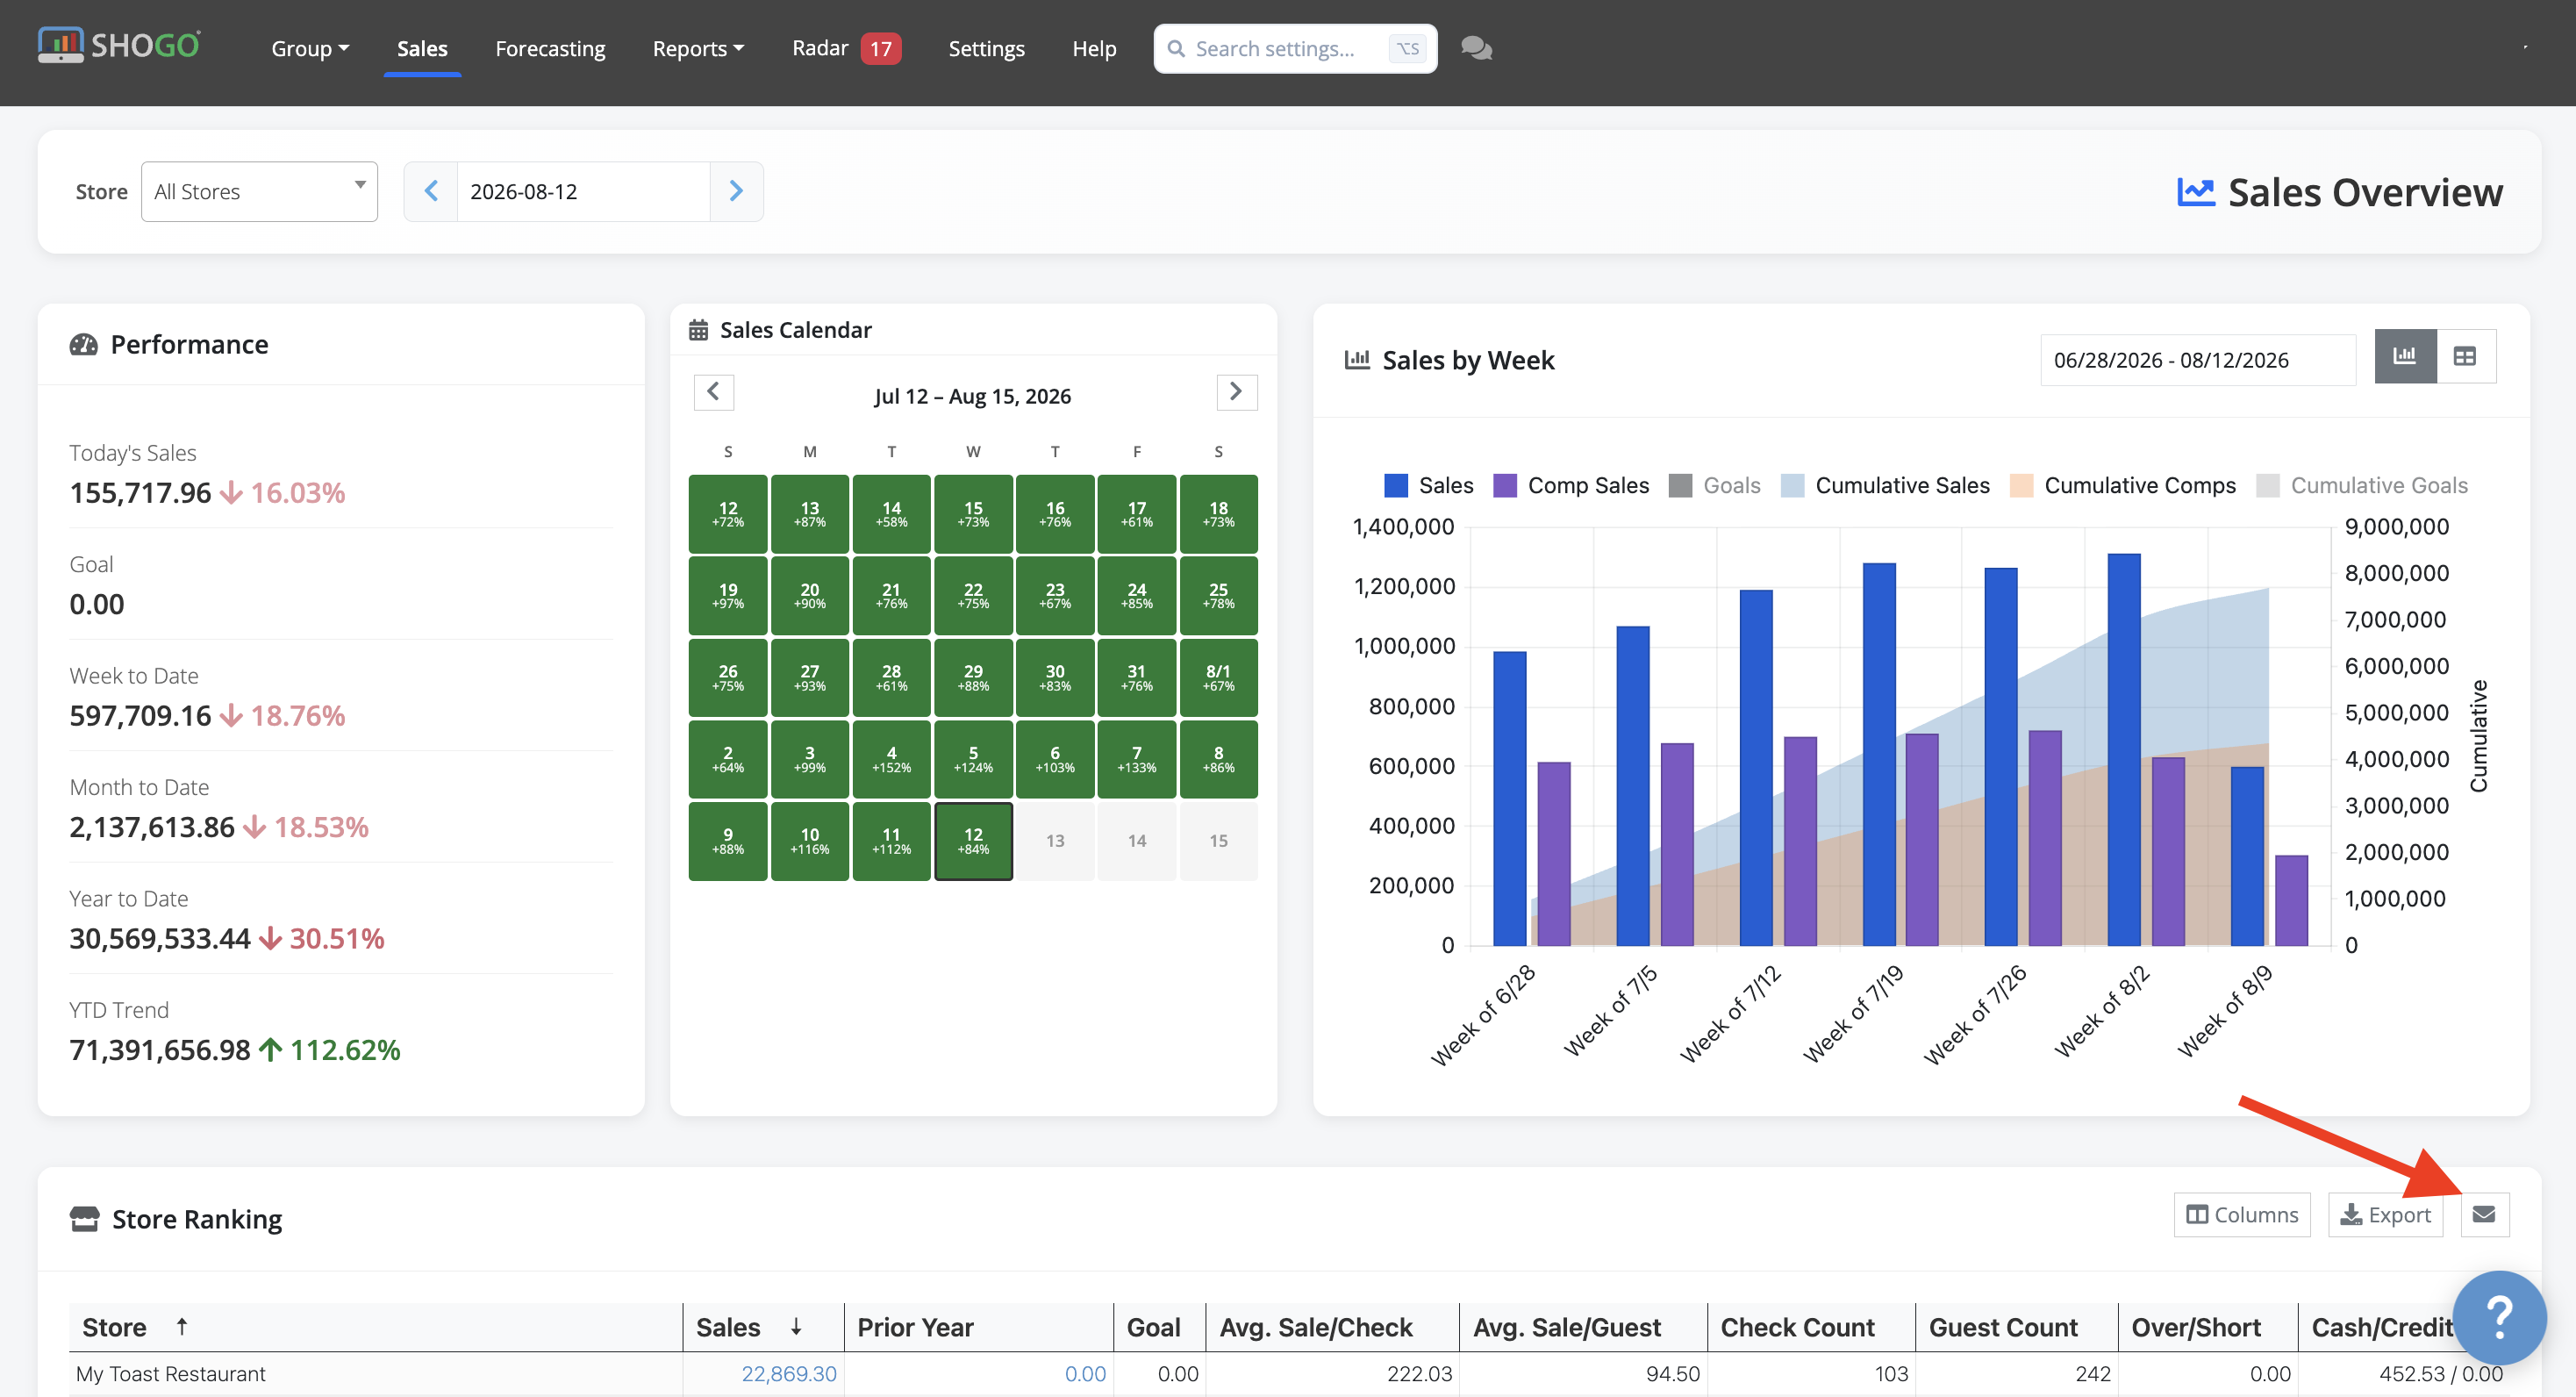Screen dimensions: 2576x1397
Task: Switch Sales by Week to table view
Action: 2466,356
